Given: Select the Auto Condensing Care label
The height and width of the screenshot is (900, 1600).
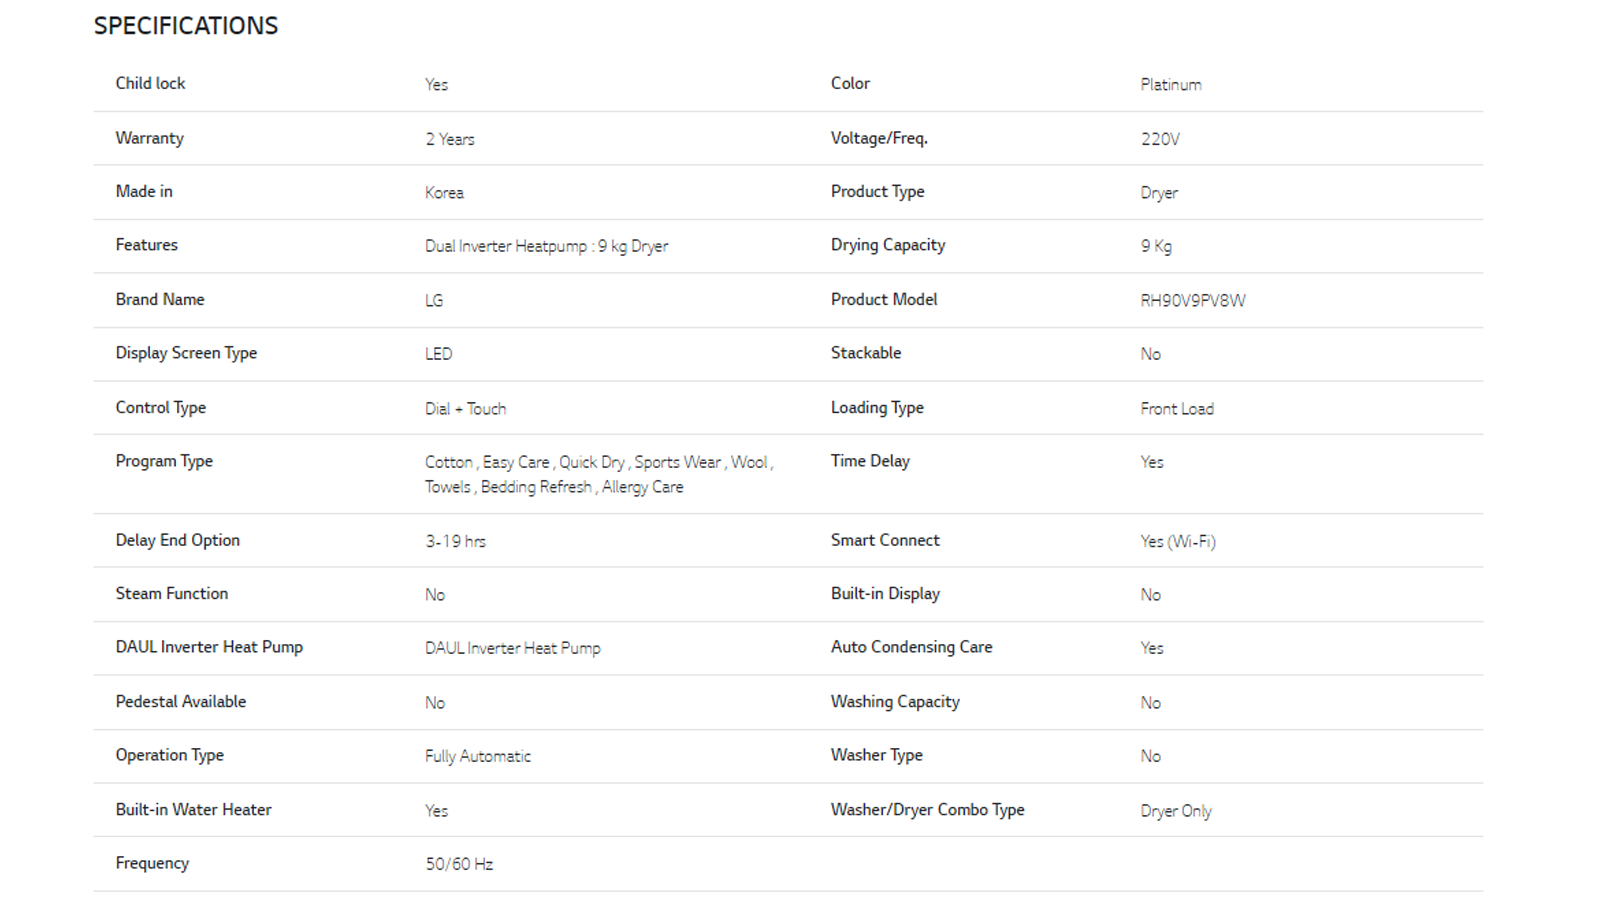Looking at the screenshot, I should tap(912, 647).
